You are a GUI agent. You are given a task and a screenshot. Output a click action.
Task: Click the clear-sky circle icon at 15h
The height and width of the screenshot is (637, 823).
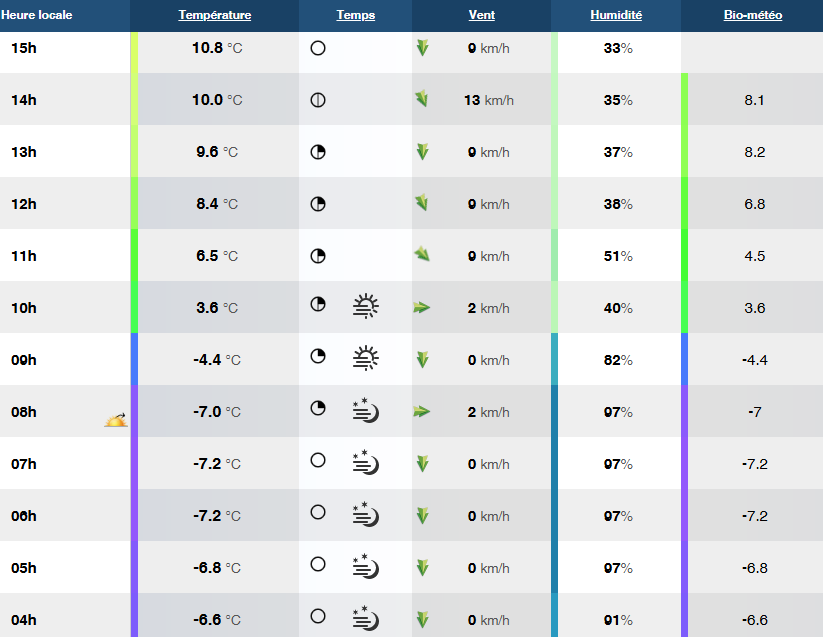[318, 48]
